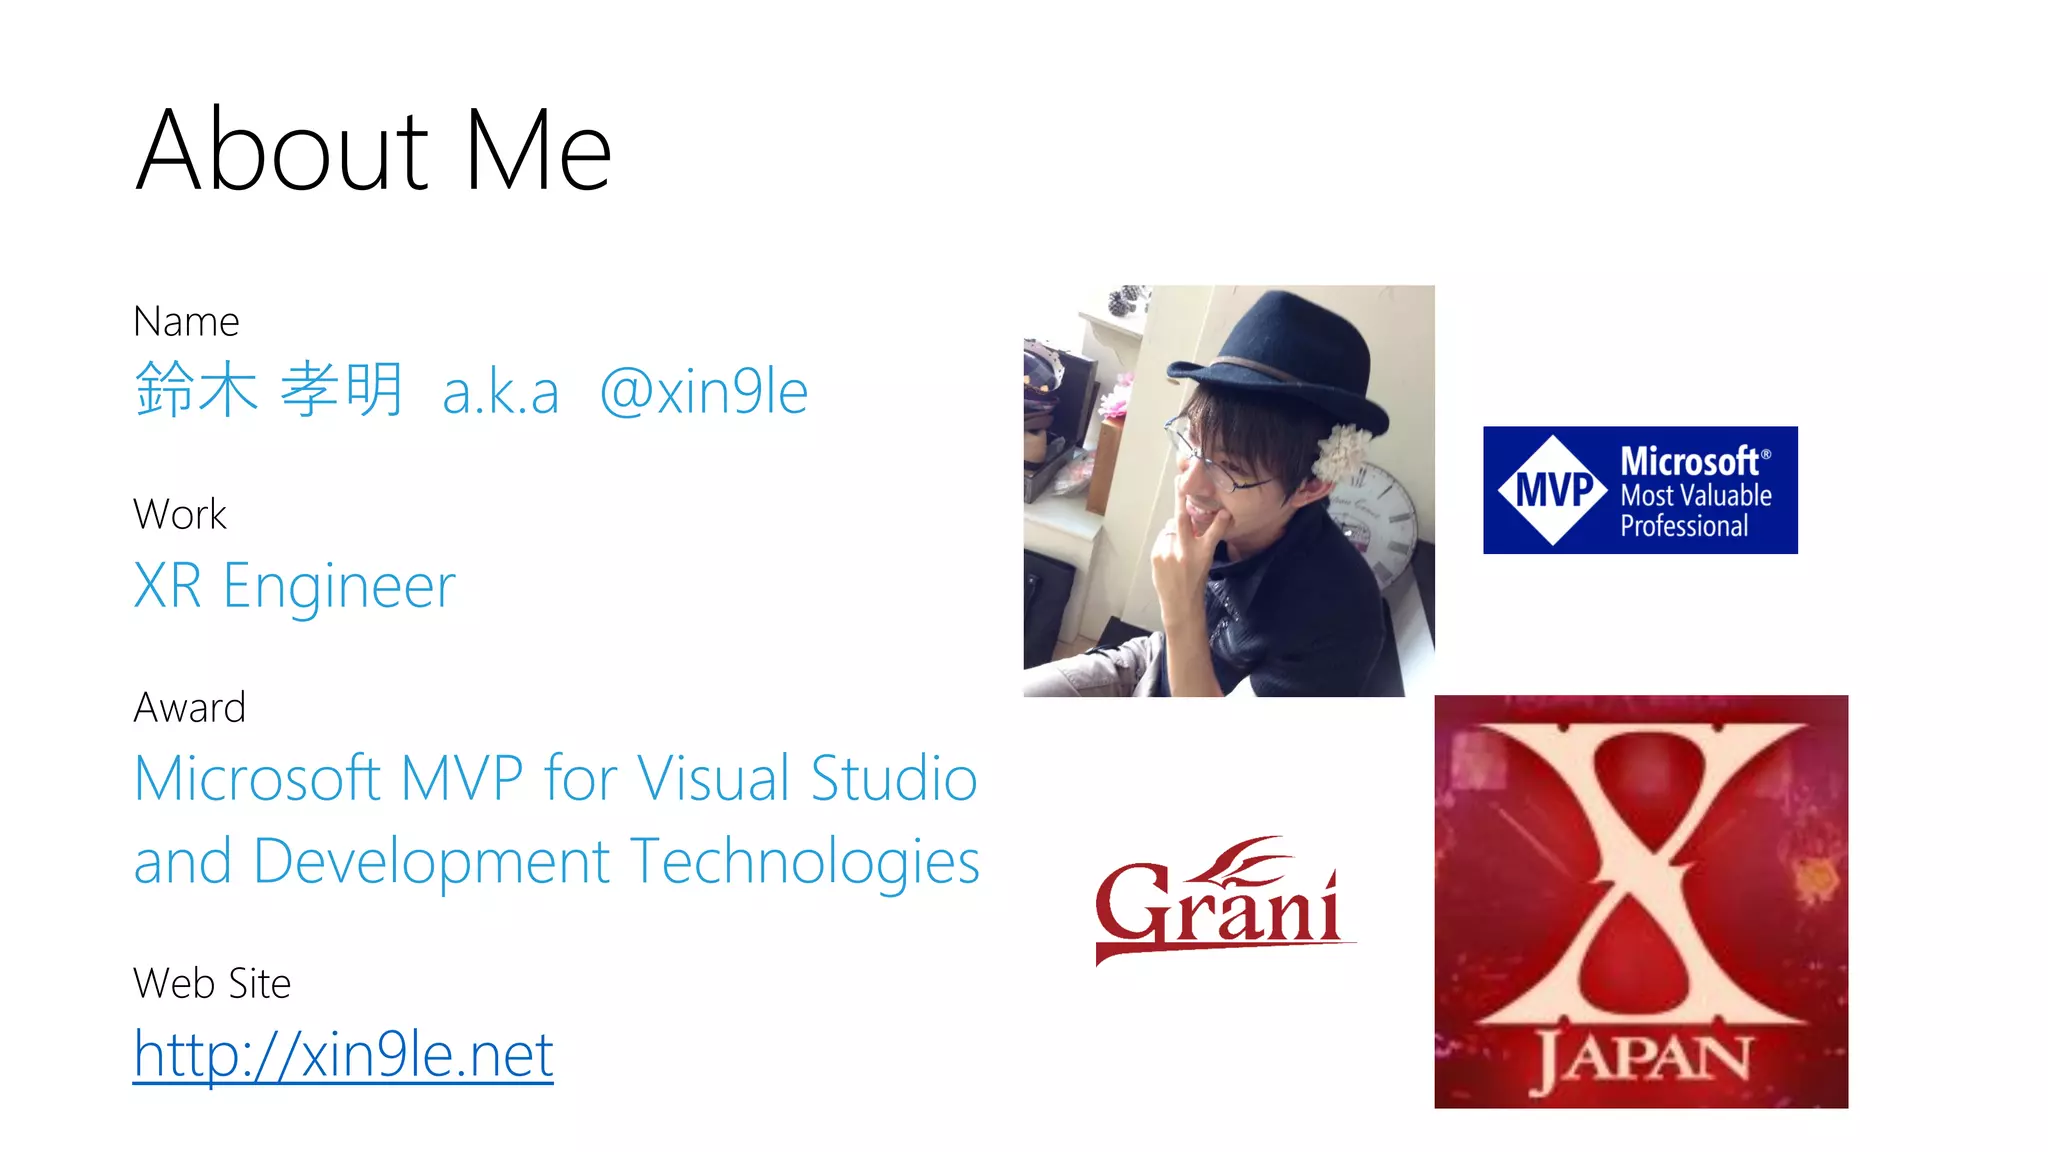Viewport: 2048px width, 1152px height.
Task: Click the XR Engineer job title
Action: (x=294, y=585)
